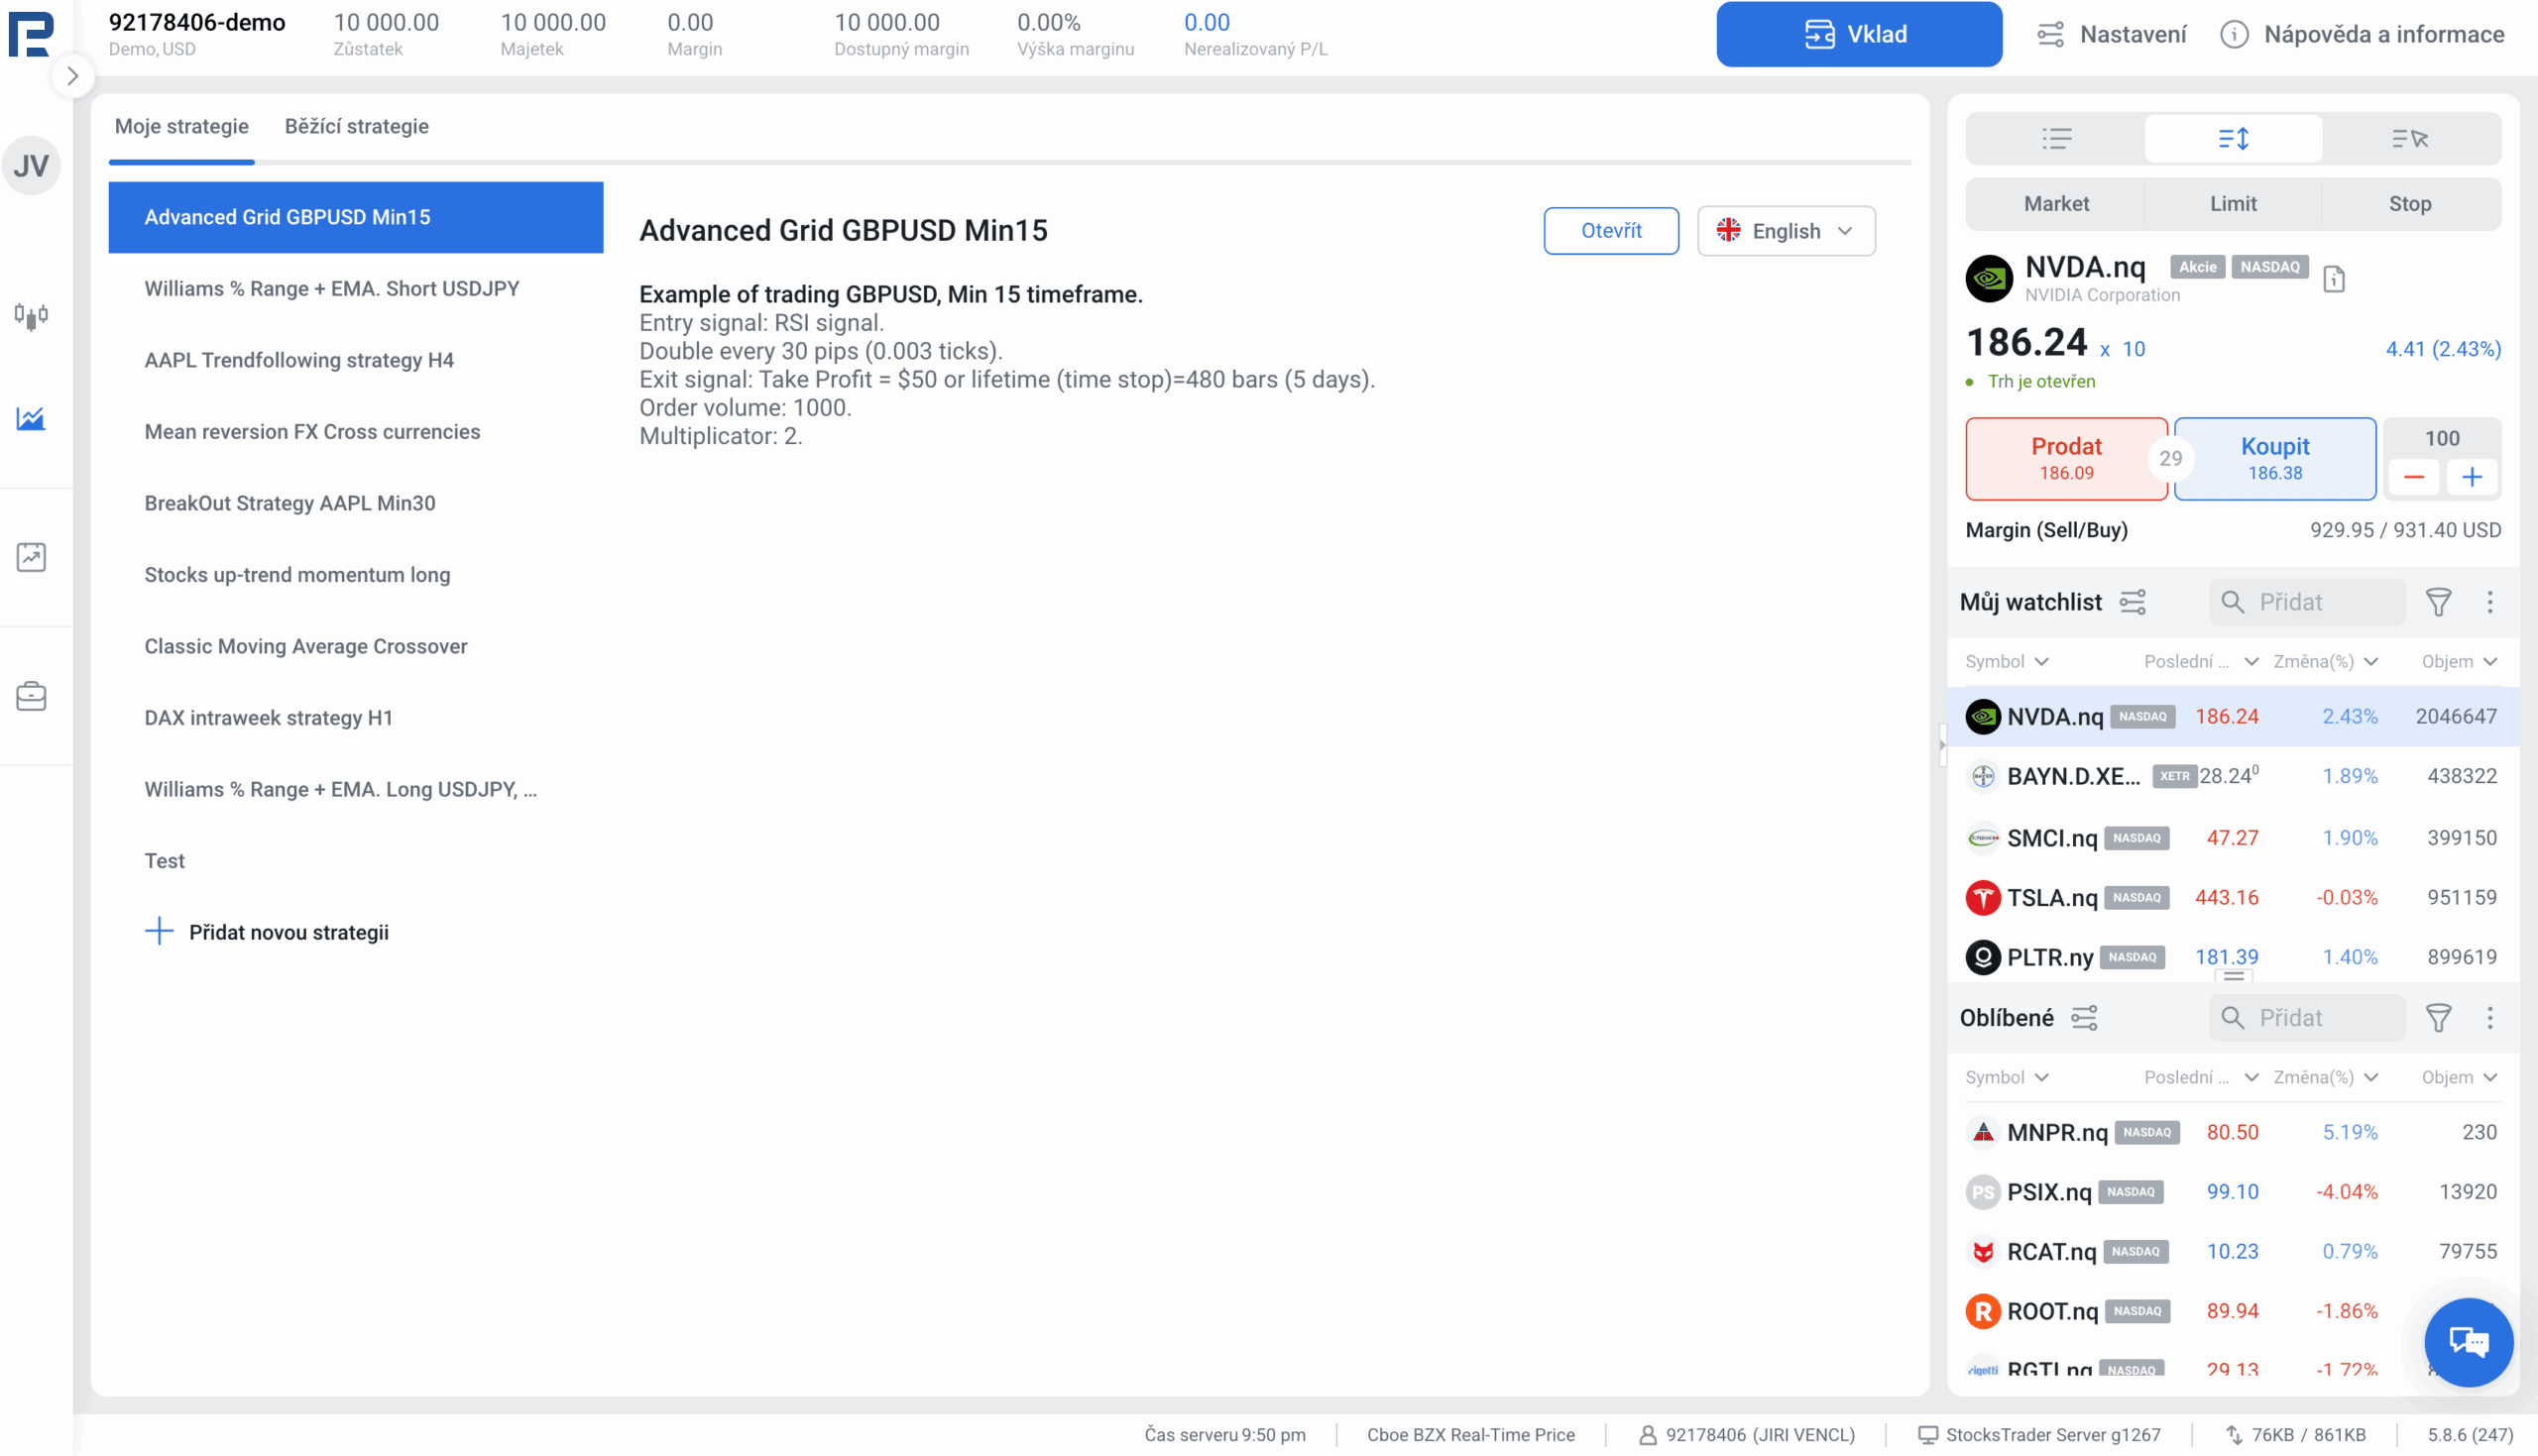Open three-dot menu for Oblíbené list
The height and width of the screenshot is (1456, 2538).
(x=2489, y=1018)
